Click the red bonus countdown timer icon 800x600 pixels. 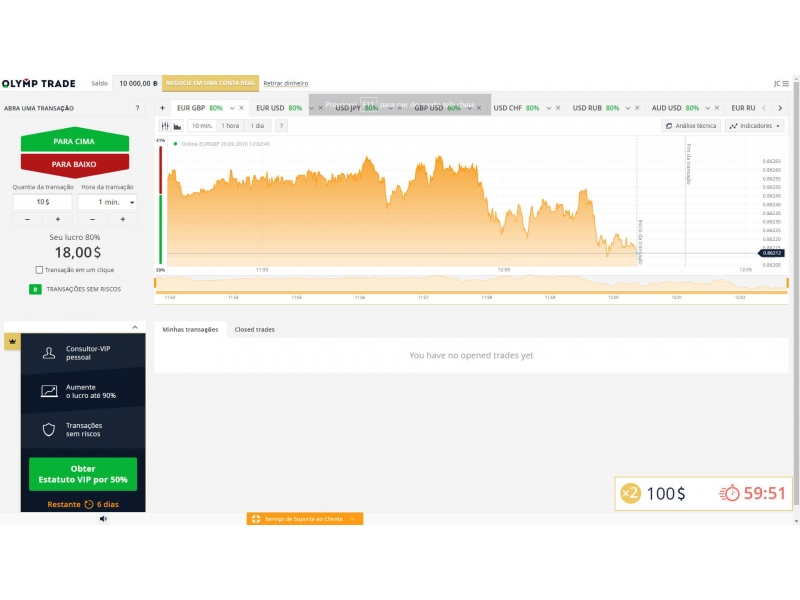coord(729,493)
